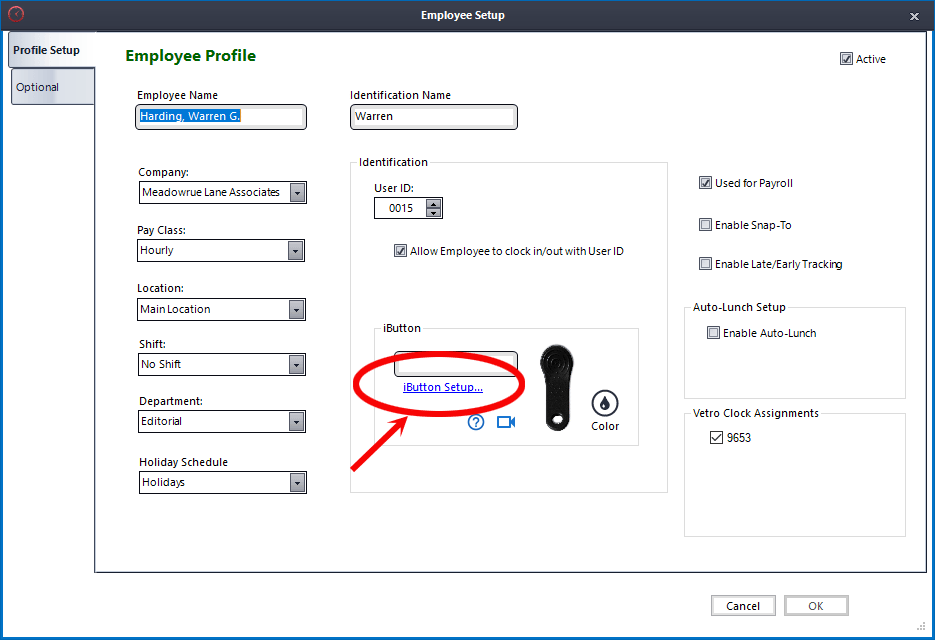Expand the Pay Class dropdown
Viewport: 935px width, 640px height.
pos(297,250)
